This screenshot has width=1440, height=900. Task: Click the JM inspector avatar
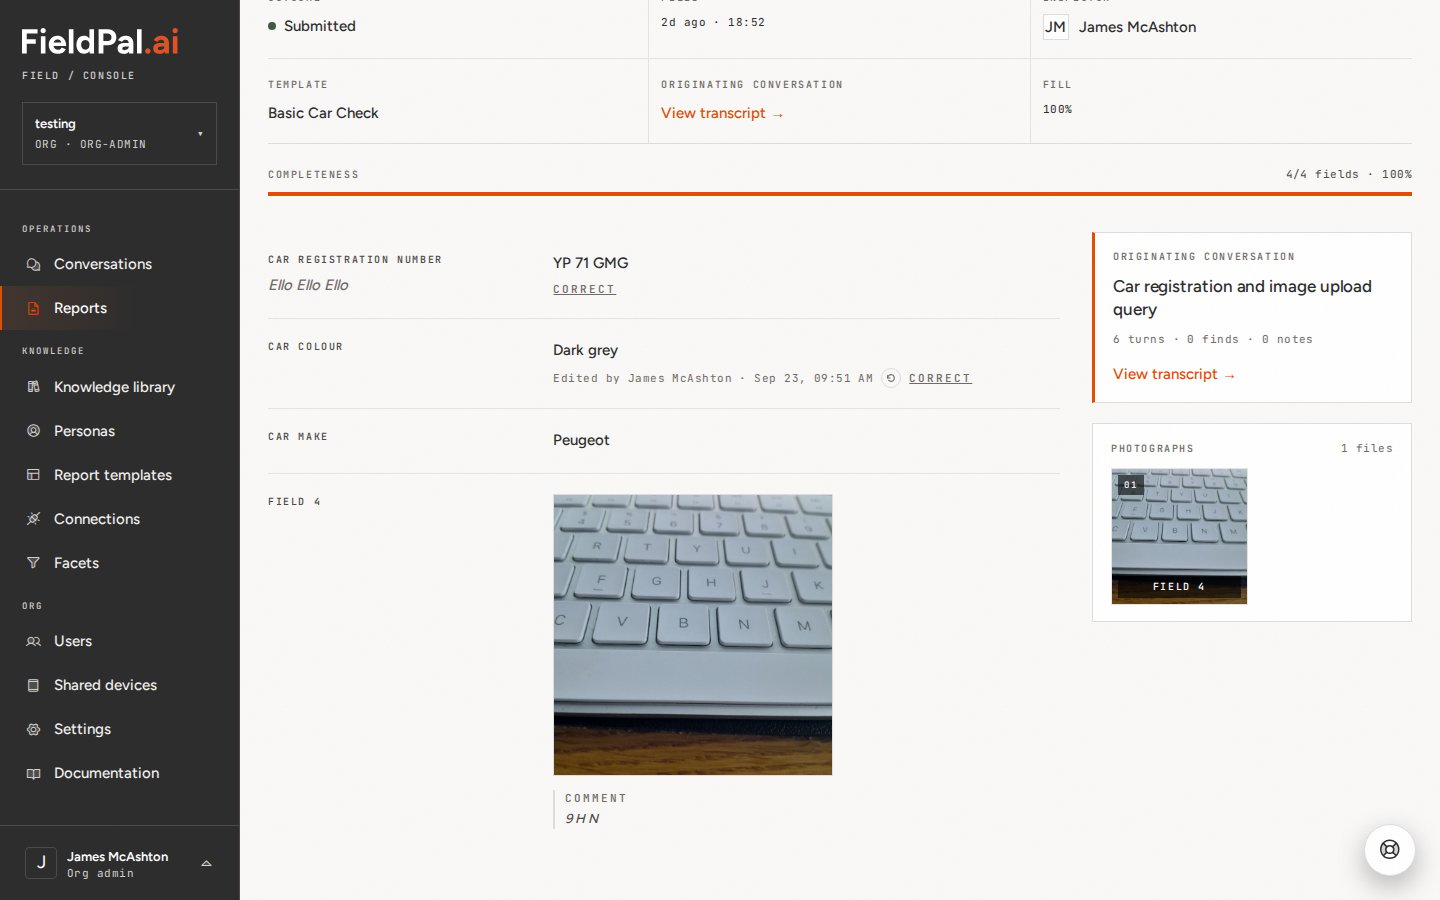pyautogui.click(x=1055, y=27)
